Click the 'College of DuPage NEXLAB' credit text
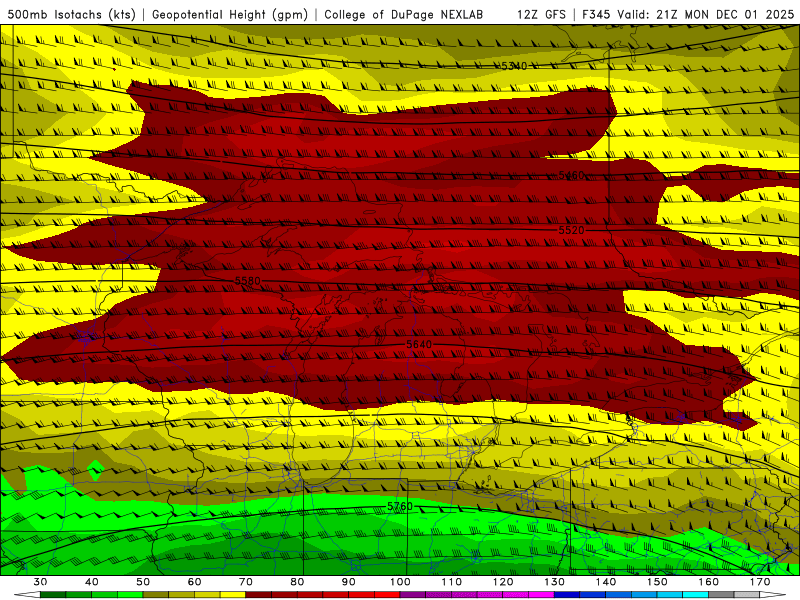Screen dimensions: 800x600 click(404, 15)
